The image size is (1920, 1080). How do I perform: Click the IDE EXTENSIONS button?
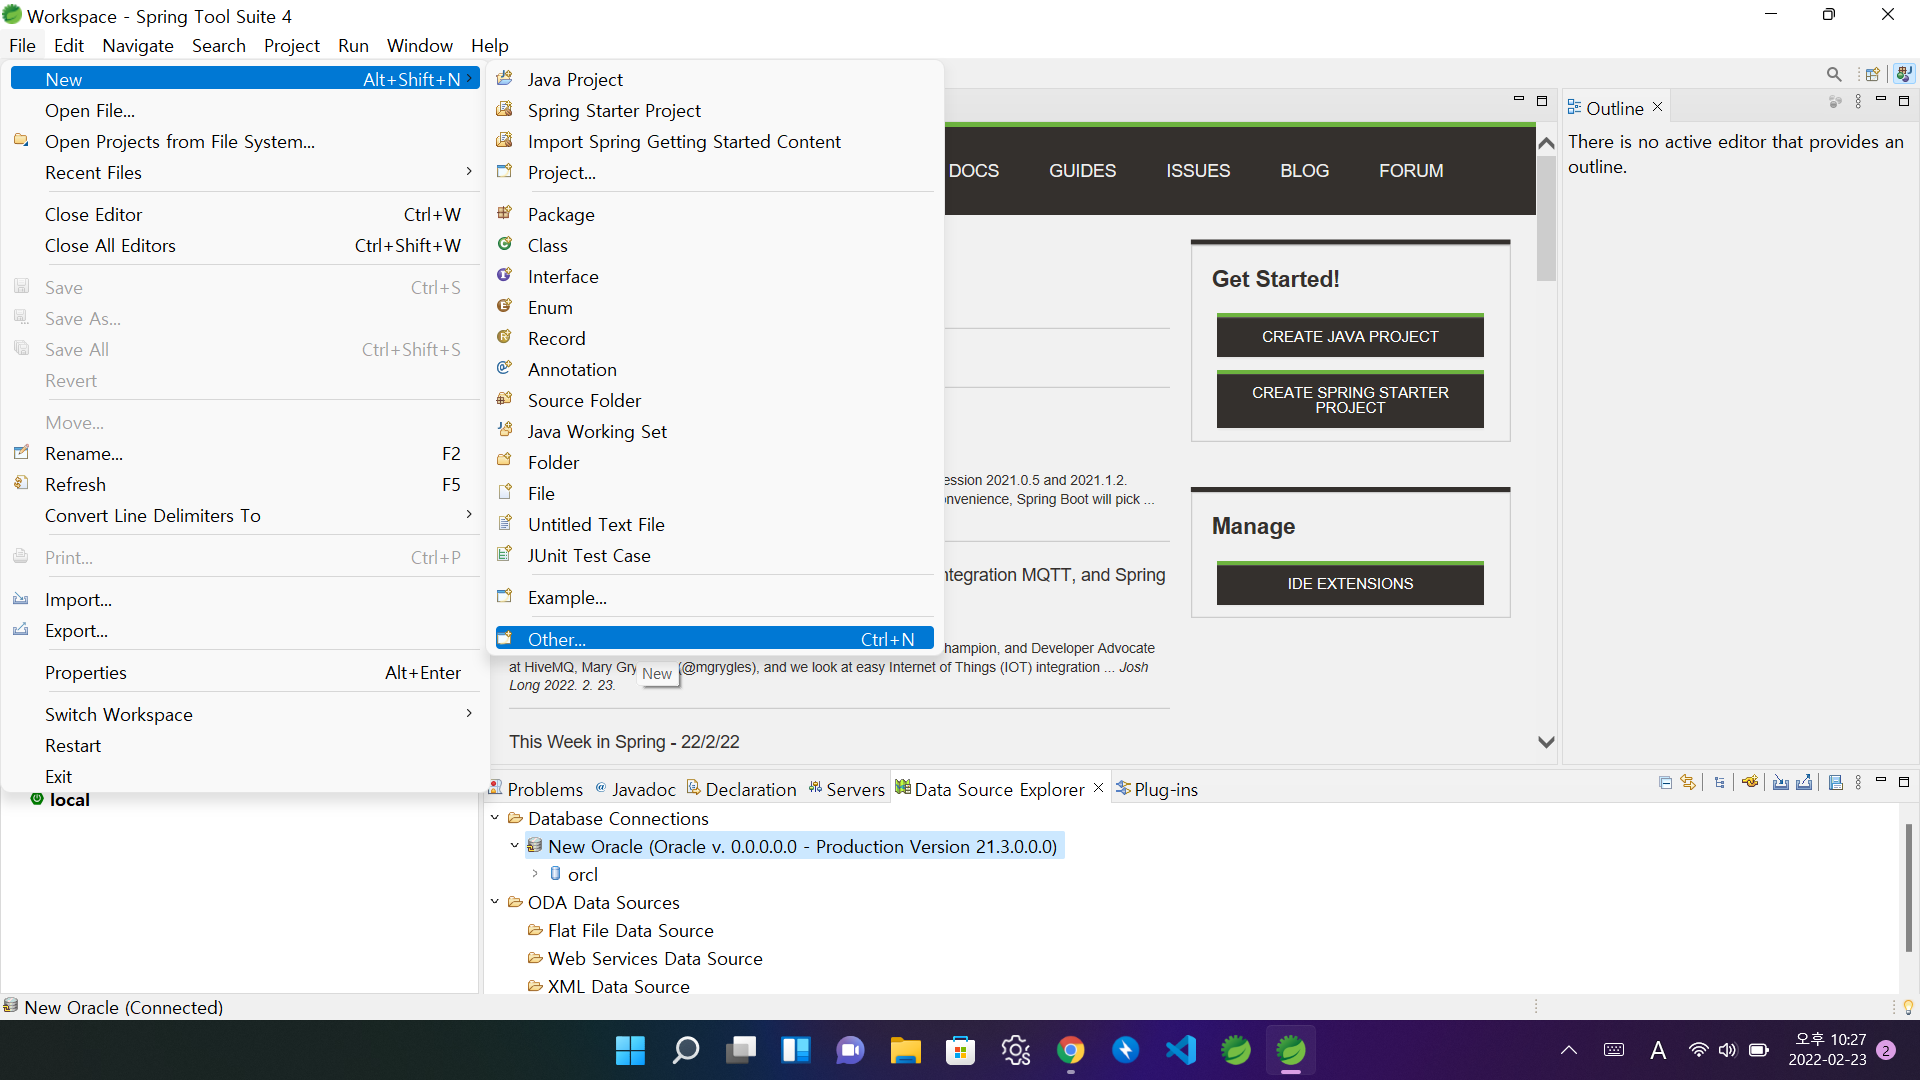1349,584
